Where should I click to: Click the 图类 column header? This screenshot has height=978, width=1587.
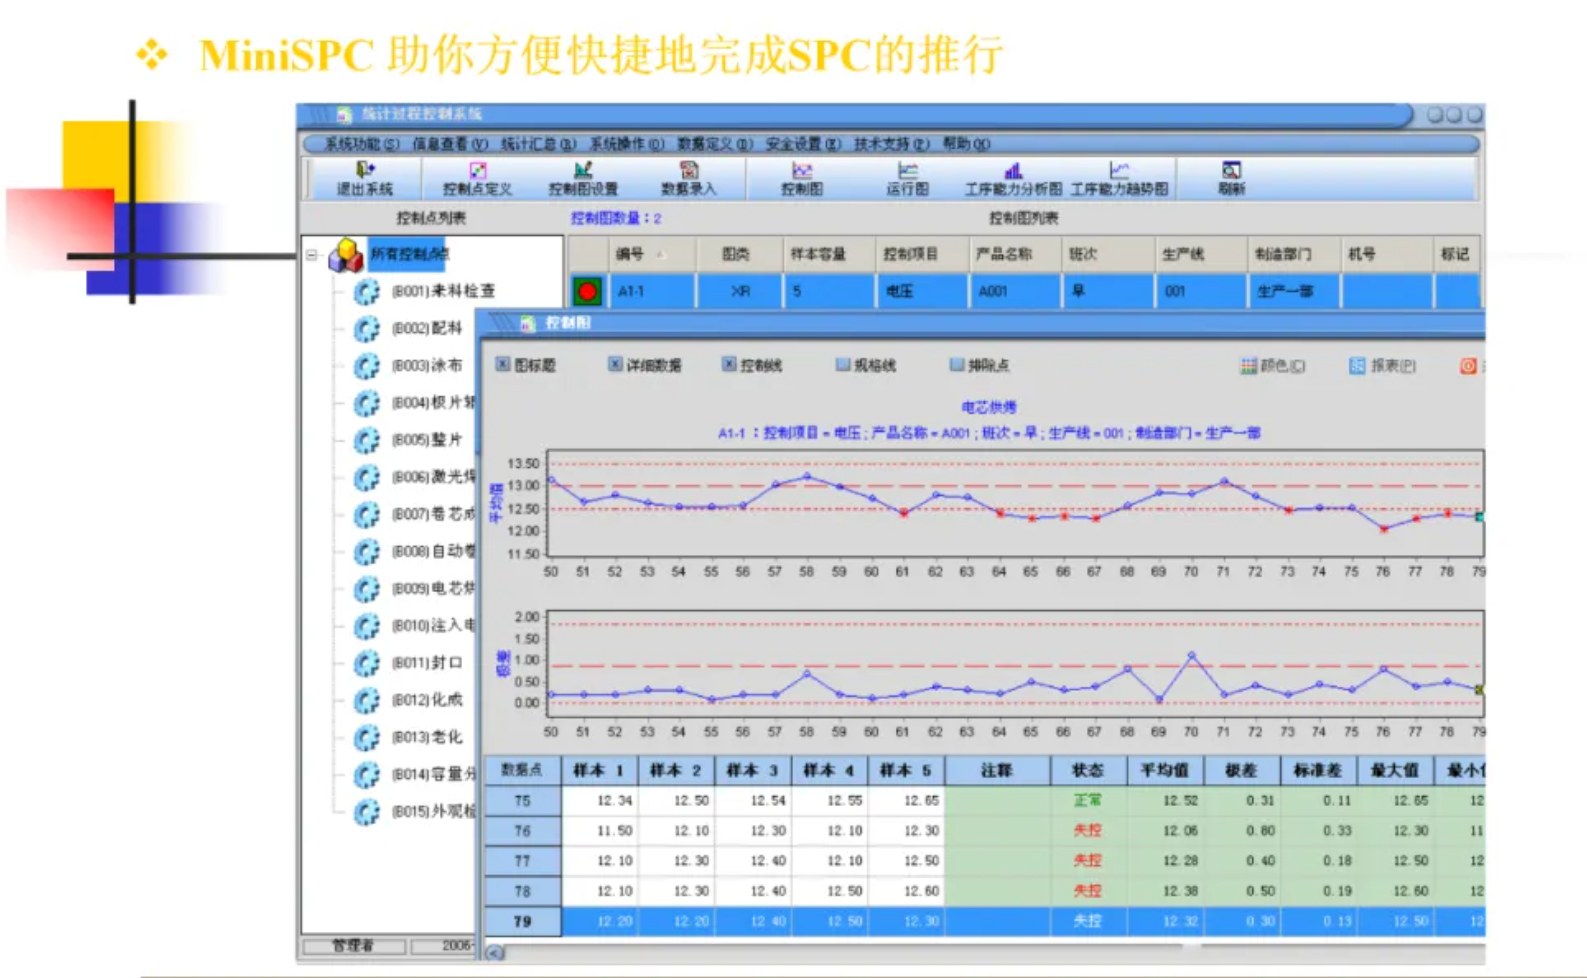(x=740, y=254)
